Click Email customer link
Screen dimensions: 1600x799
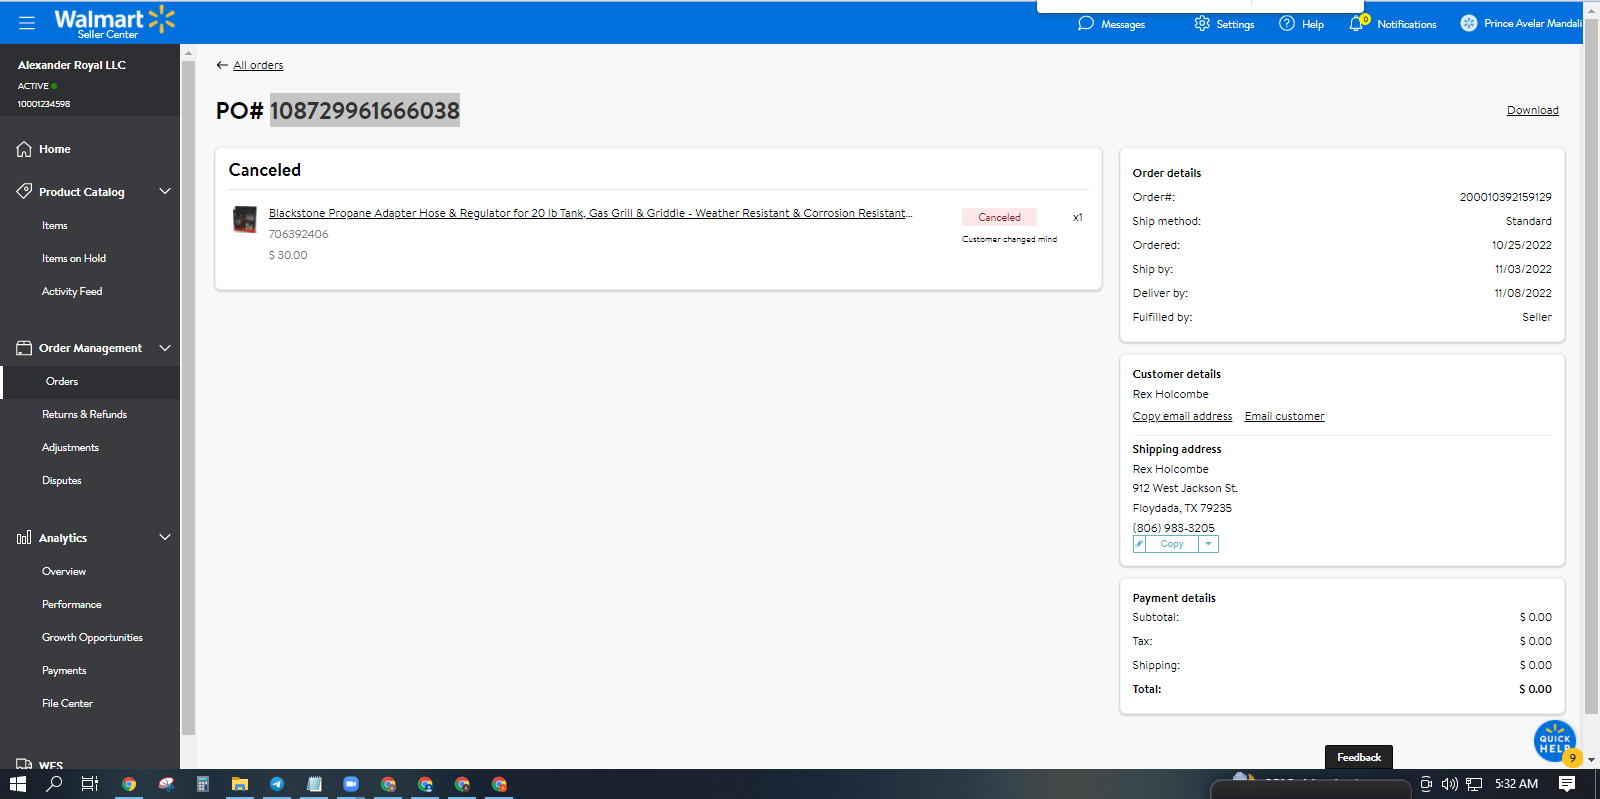tap(1284, 416)
